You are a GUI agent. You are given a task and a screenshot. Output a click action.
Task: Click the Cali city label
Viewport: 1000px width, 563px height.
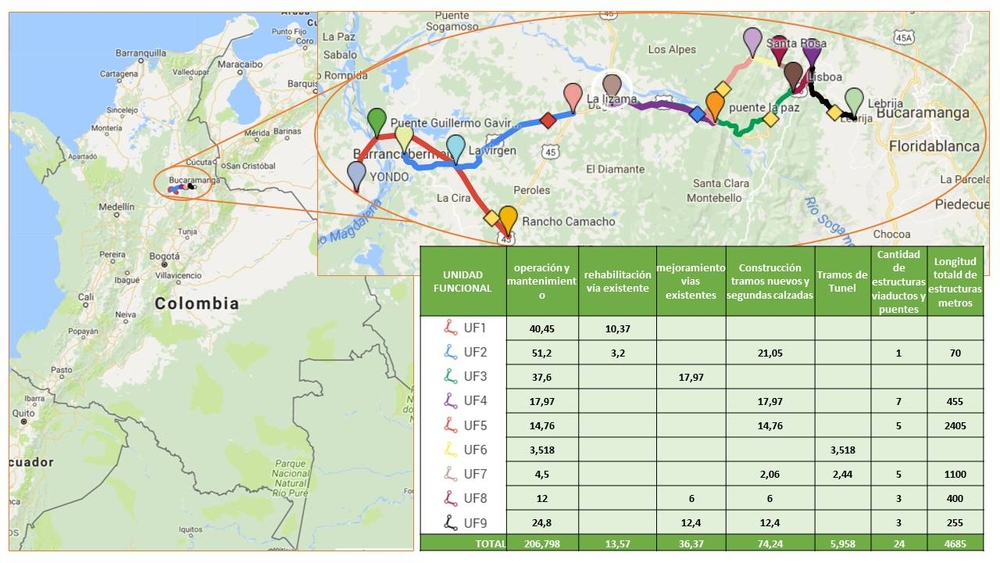point(86,296)
